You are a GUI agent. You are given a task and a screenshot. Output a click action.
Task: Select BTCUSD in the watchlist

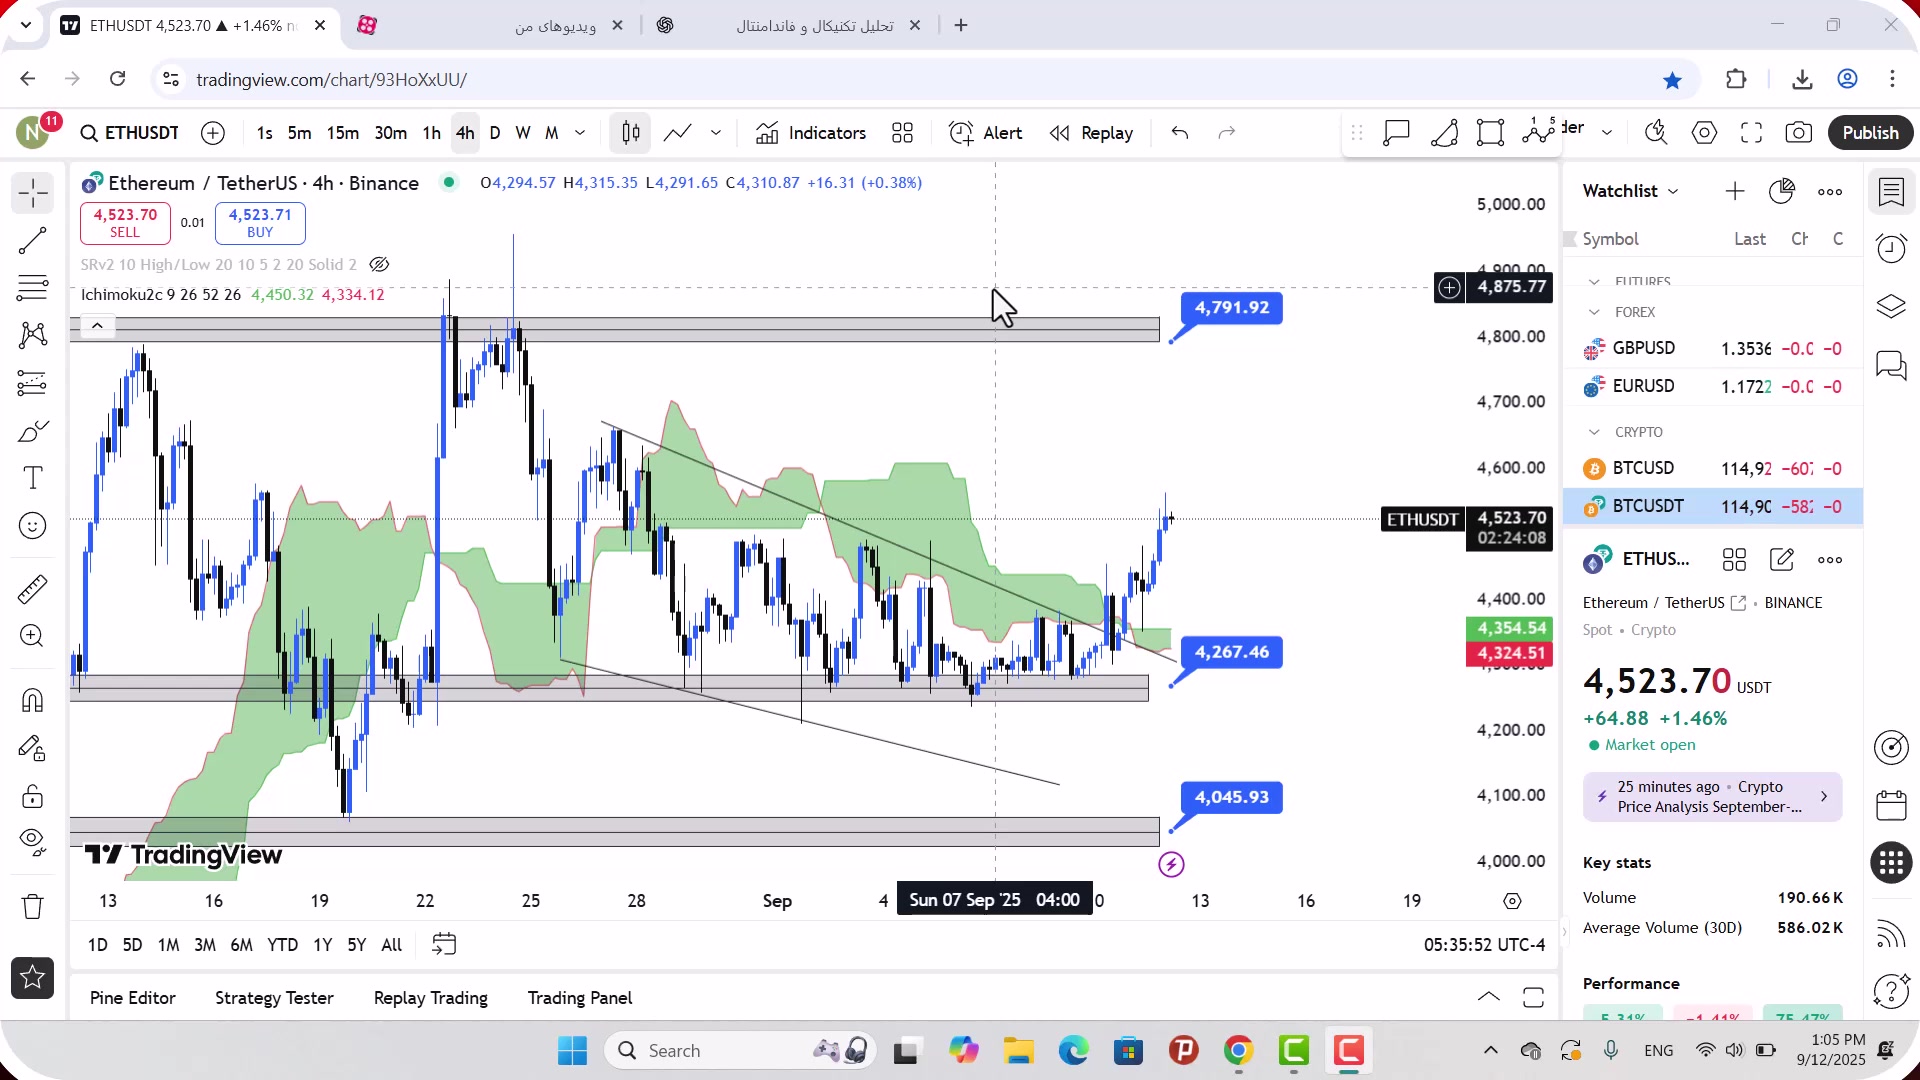pyautogui.click(x=1713, y=468)
